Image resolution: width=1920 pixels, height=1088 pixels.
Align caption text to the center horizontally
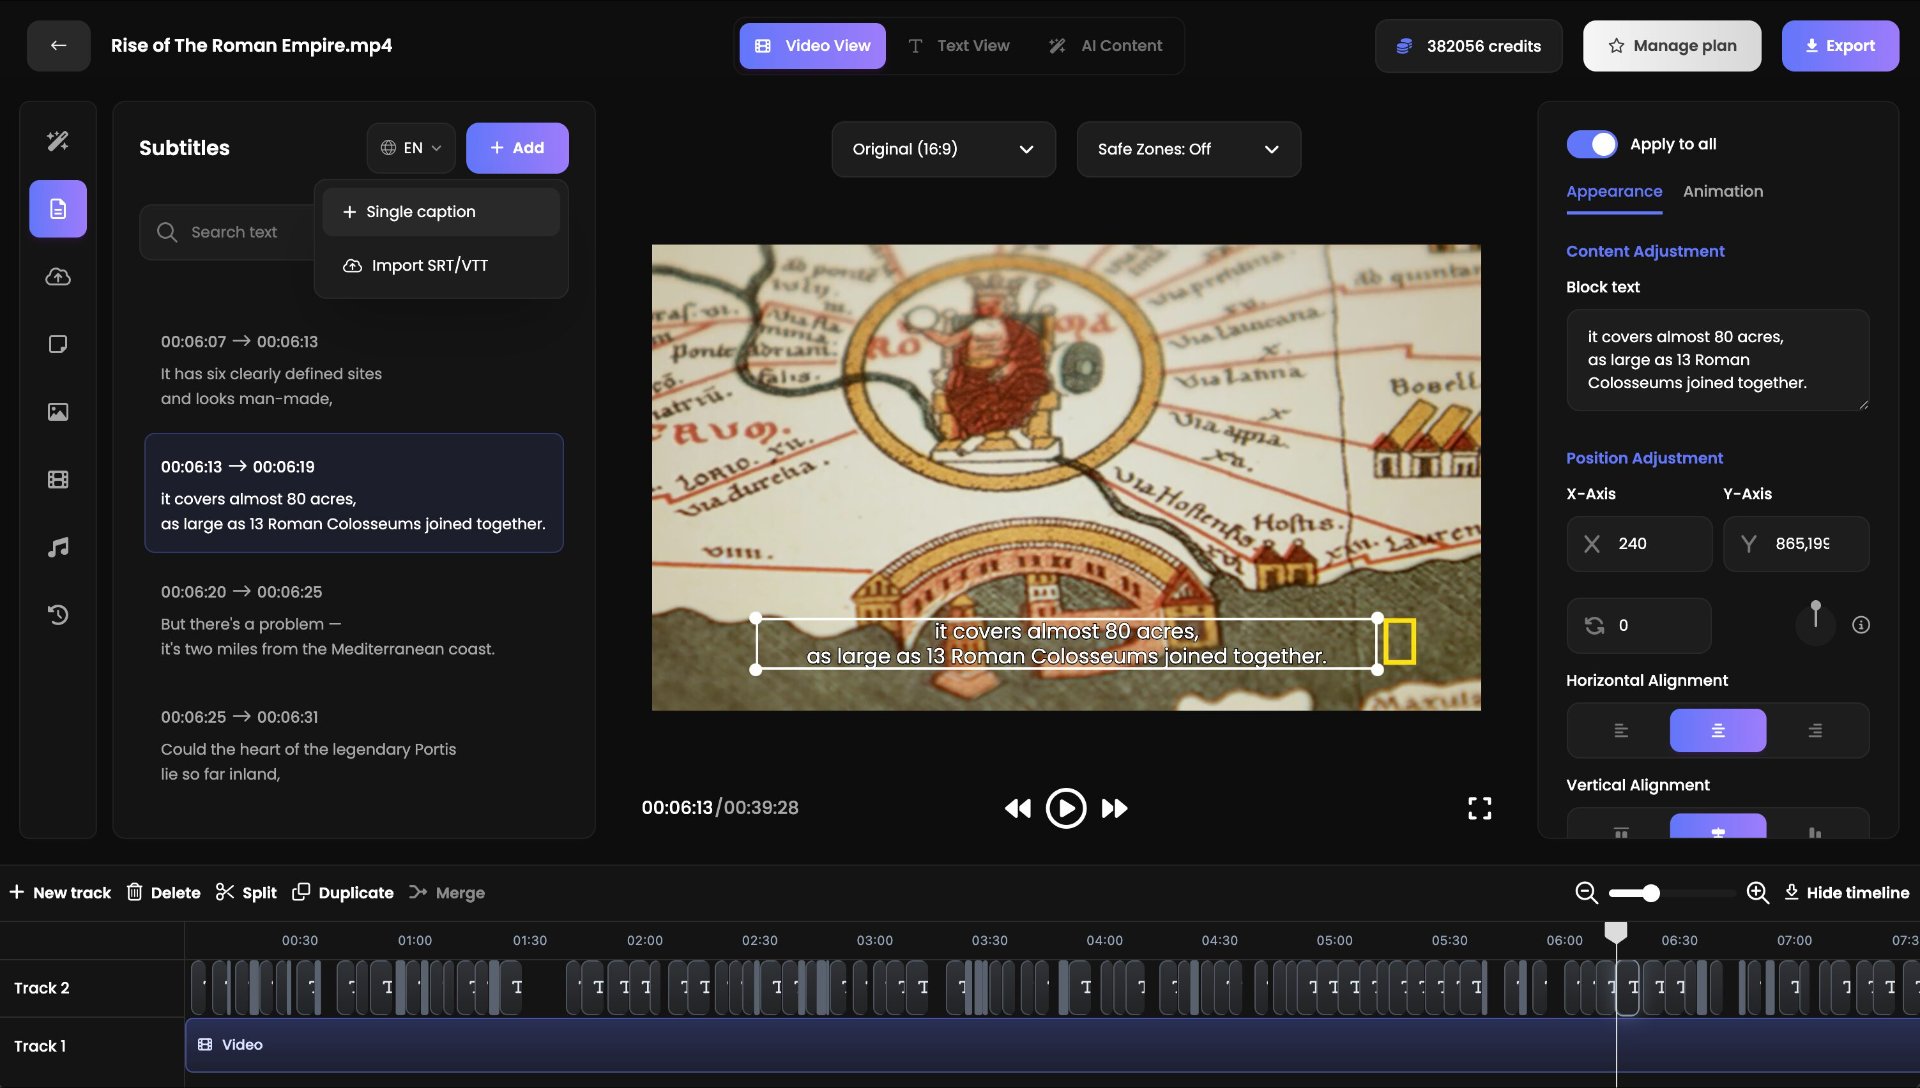(1718, 731)
